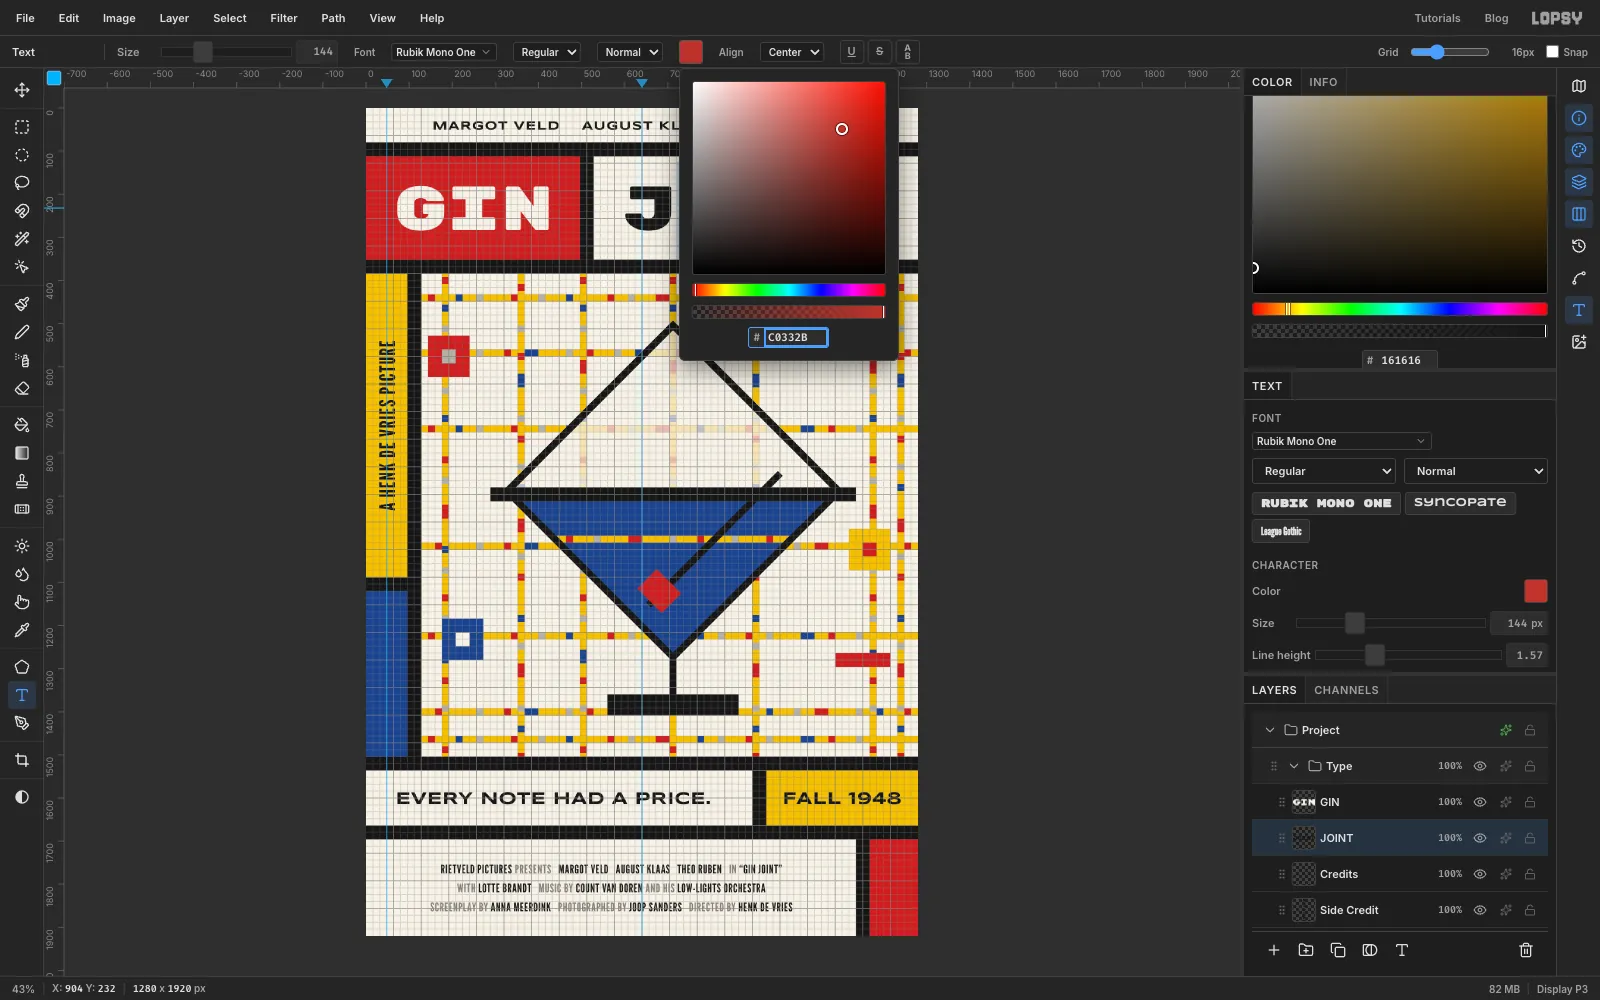The image size is (1600, 1000).
Task: Select the rectangular marquee tool
Action: tap(22, 127)
